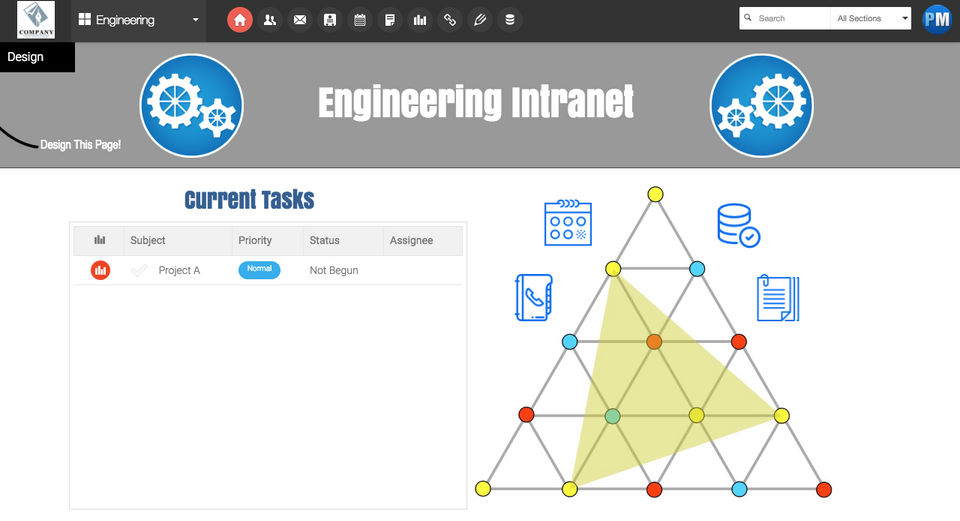
Task: Click the left gears banner icon
Action: click(x=191, y=105)
